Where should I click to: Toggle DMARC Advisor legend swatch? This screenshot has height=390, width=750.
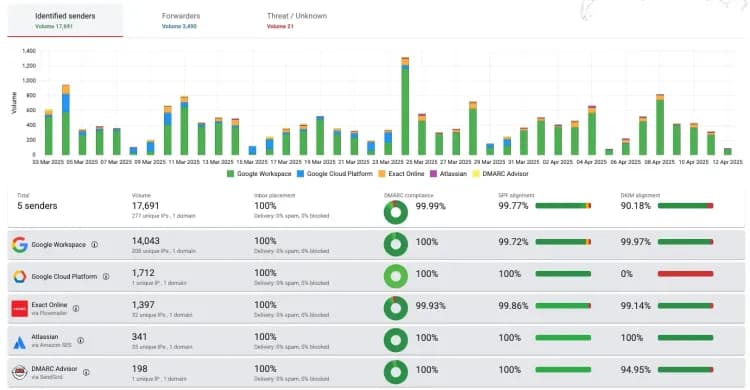tap(476, 174)
